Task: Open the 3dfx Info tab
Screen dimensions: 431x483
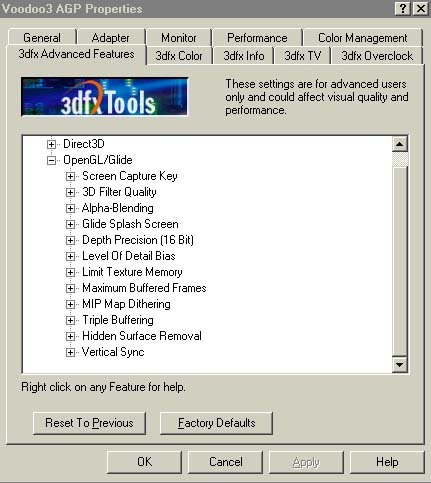Action: pyautogui.click(x=244, y=56)
